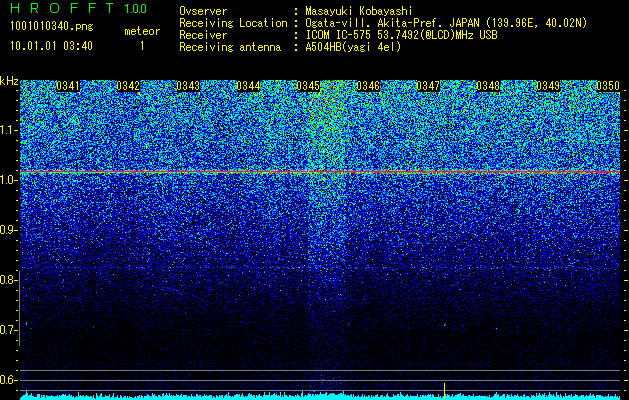The width and height of the screenshot is (629, 400).
Task: Click the cyan signal level graph at bottom
Action: 320,396
